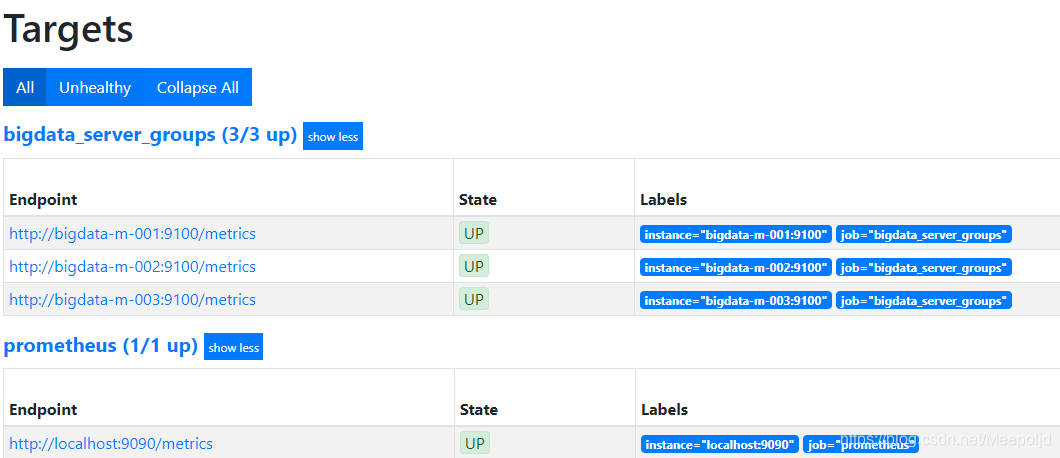Click label instance="localhost:9090"
Screen dimensions: 1060x458
tap(721, 444)
